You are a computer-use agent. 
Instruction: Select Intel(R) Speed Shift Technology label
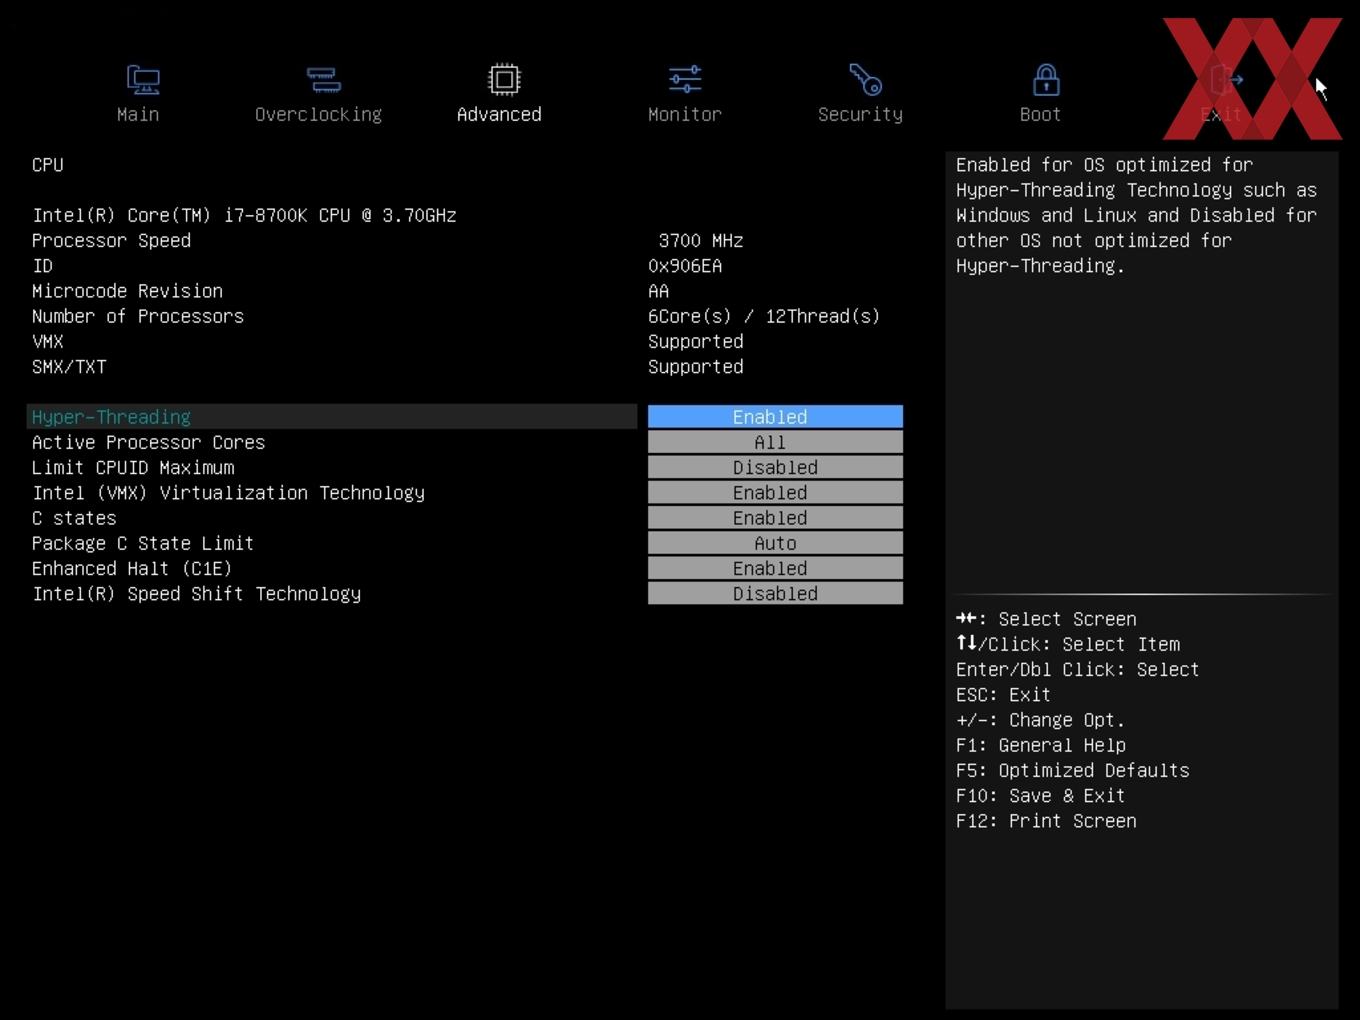coord(196,594)
